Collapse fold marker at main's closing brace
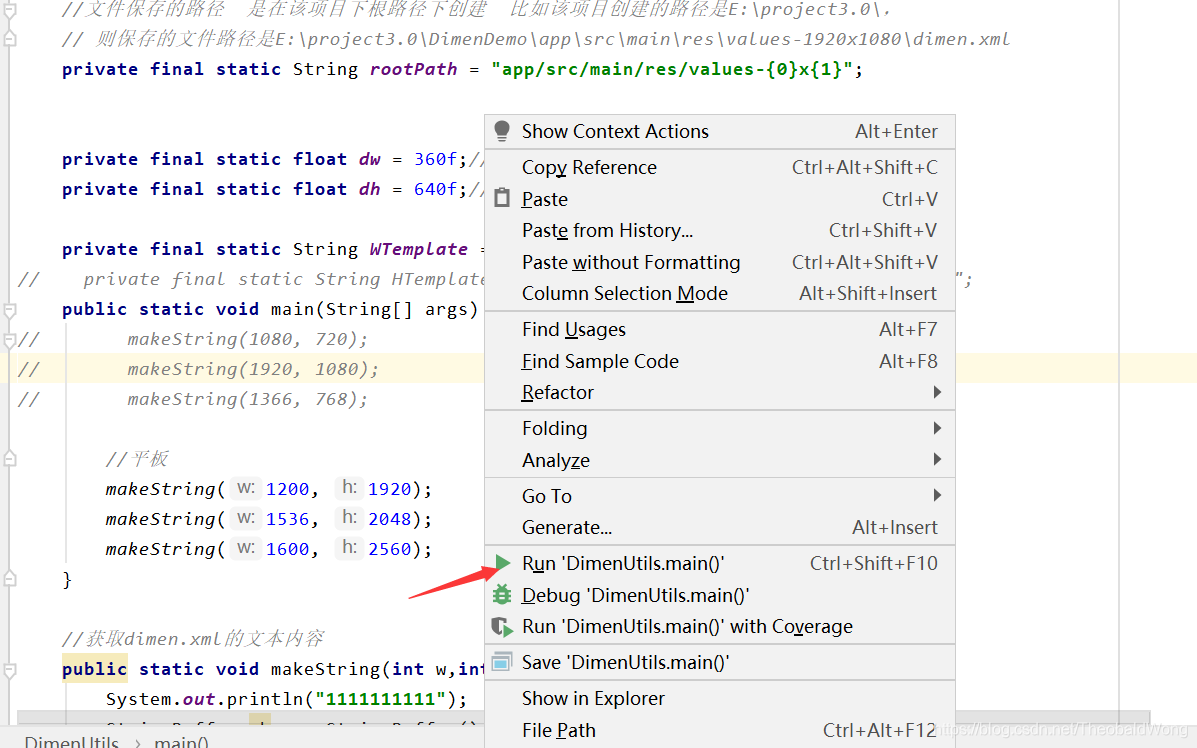Viewport: 1197px width, 748px height. (10, 579)
